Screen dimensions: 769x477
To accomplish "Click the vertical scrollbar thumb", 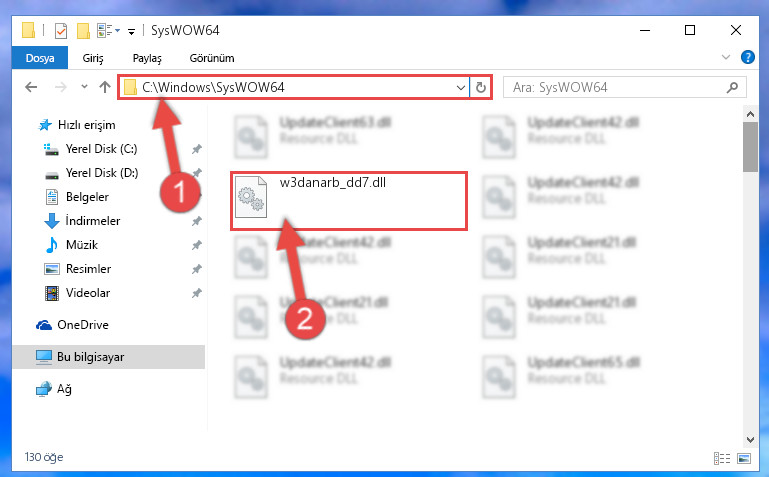I will 750,147.
